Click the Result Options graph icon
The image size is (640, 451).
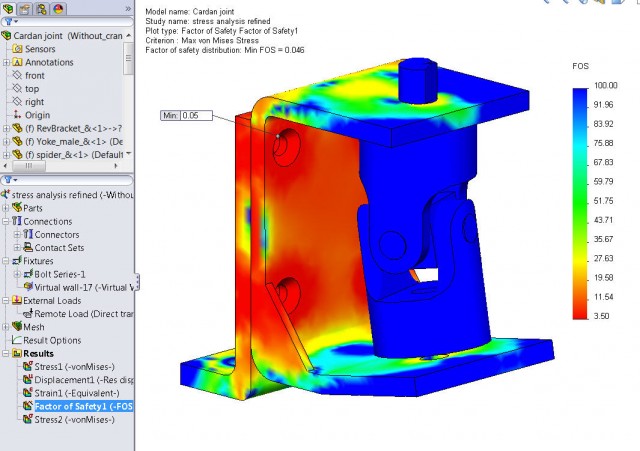[17, 340]
